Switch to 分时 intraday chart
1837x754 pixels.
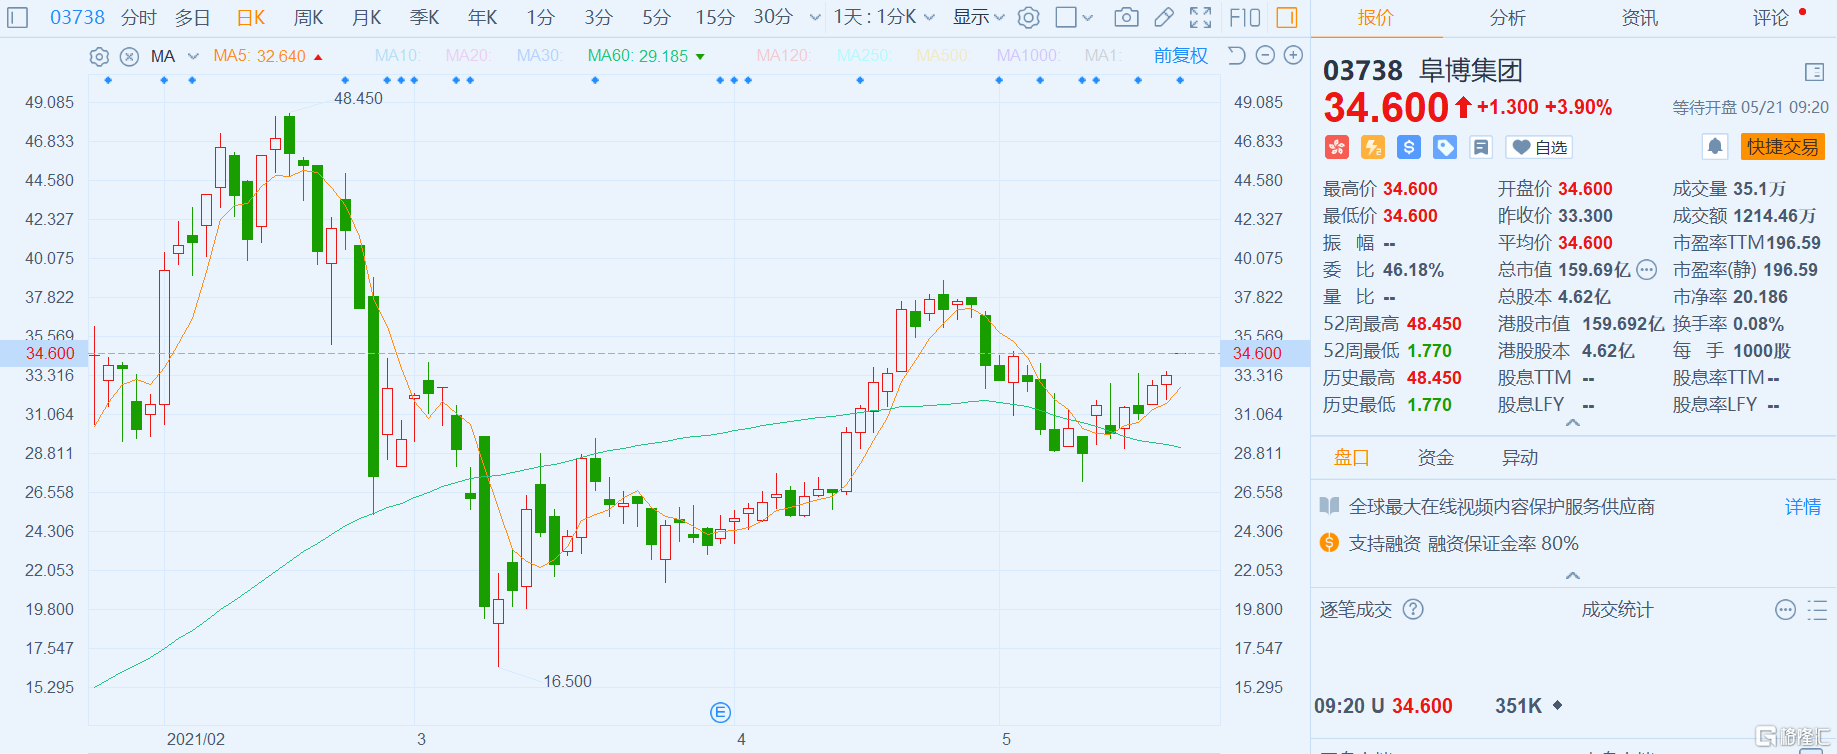coord(139,17)
